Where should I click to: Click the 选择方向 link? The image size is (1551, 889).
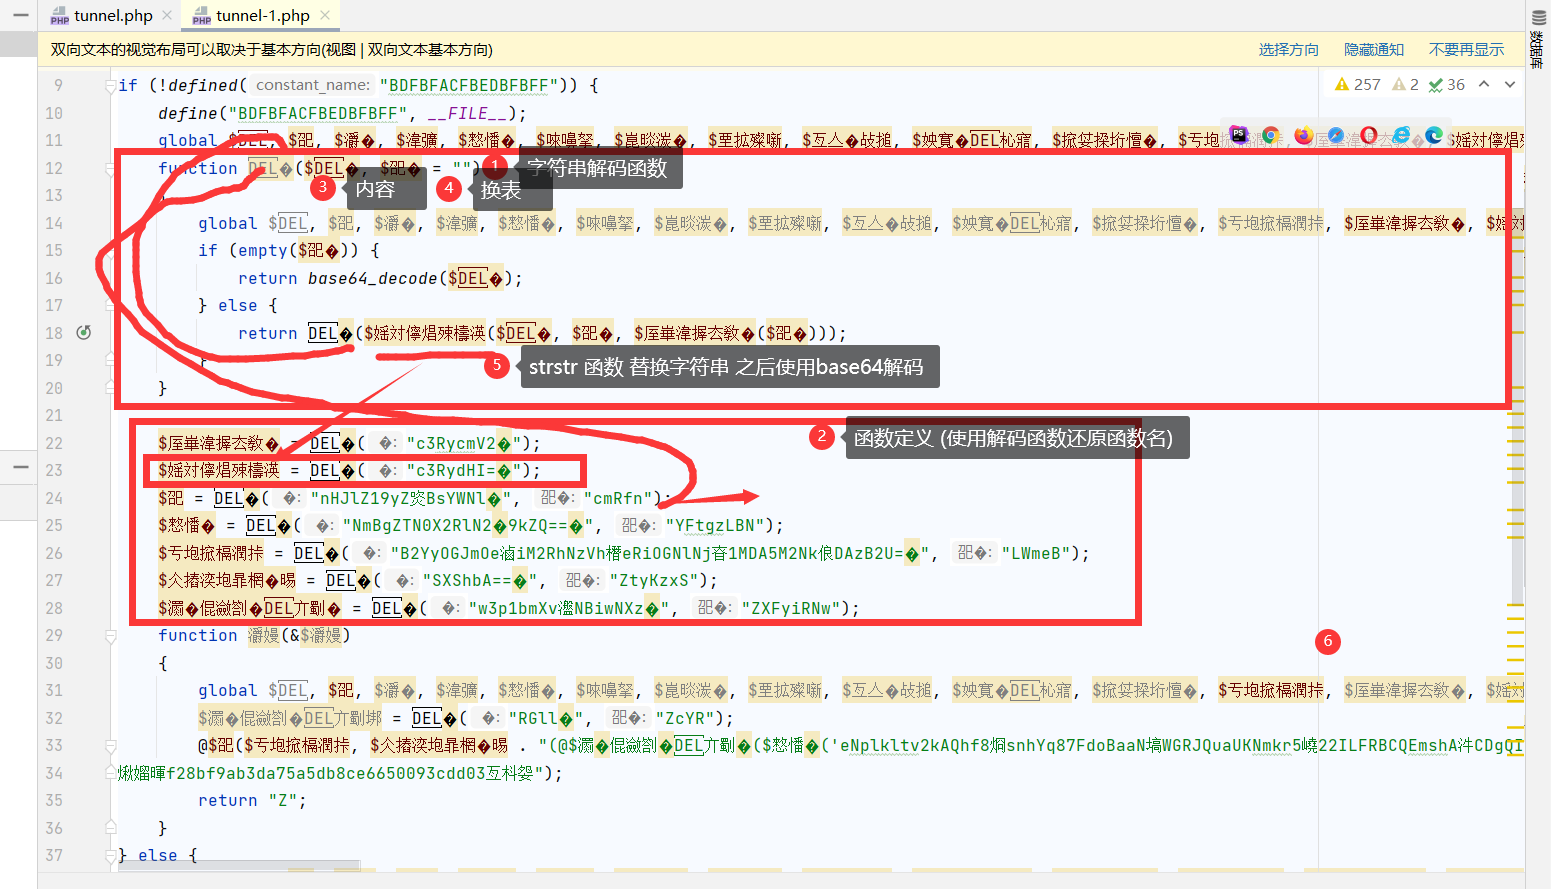point(1288,50)
